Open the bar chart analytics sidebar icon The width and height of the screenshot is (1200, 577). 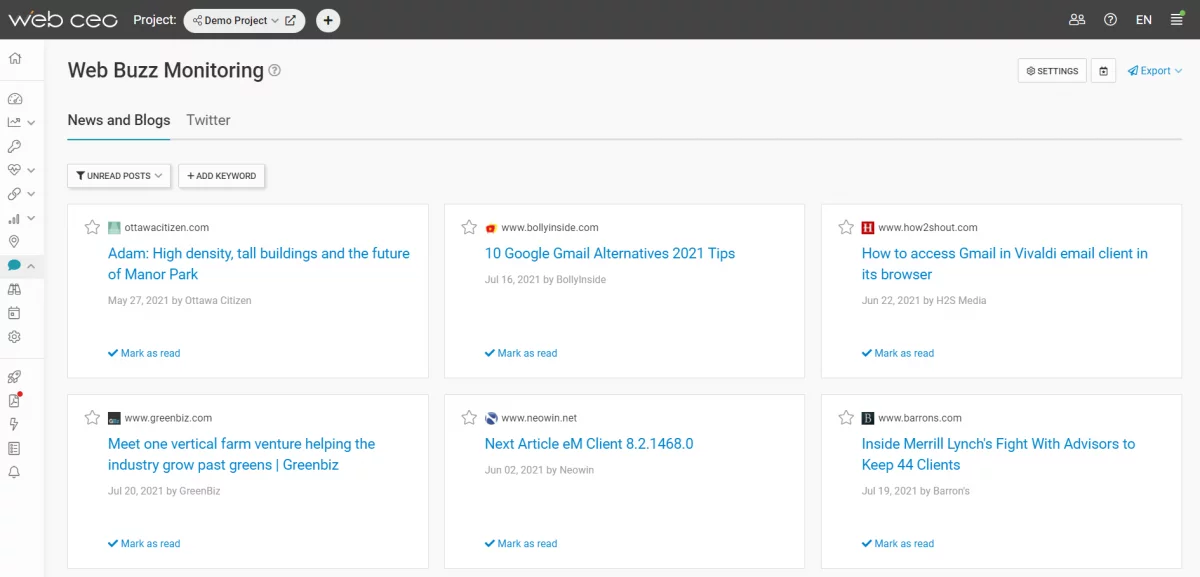14,218
